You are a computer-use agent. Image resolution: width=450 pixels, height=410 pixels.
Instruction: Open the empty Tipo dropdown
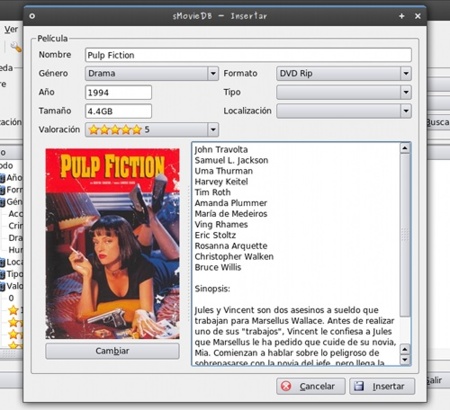coord(344,92)
